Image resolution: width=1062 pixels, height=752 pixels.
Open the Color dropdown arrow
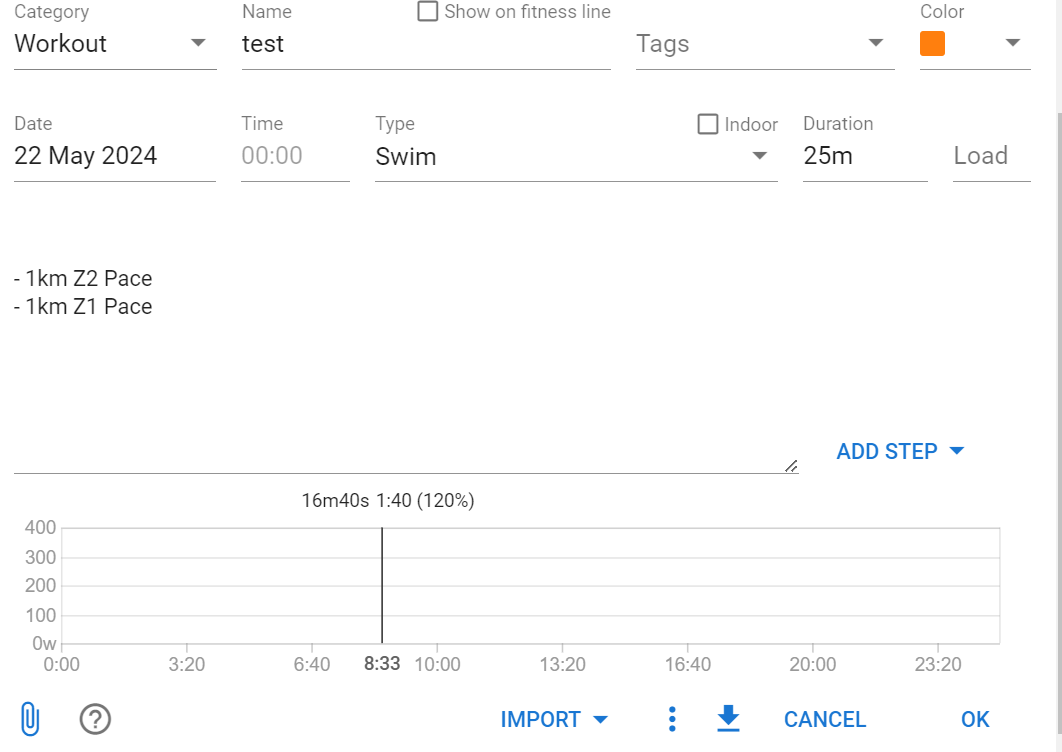[x=1013, y=43]
